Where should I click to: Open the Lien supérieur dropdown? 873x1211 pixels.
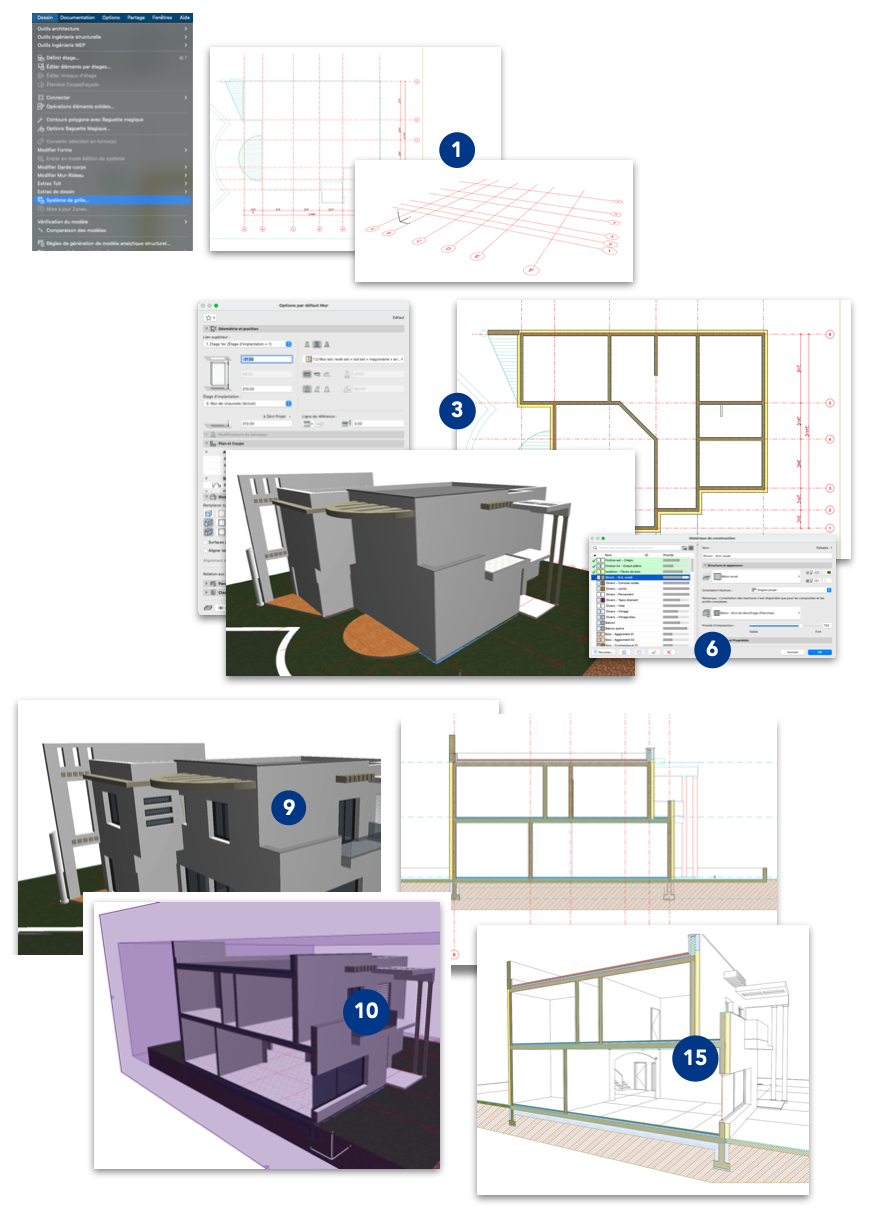point(288,343)
